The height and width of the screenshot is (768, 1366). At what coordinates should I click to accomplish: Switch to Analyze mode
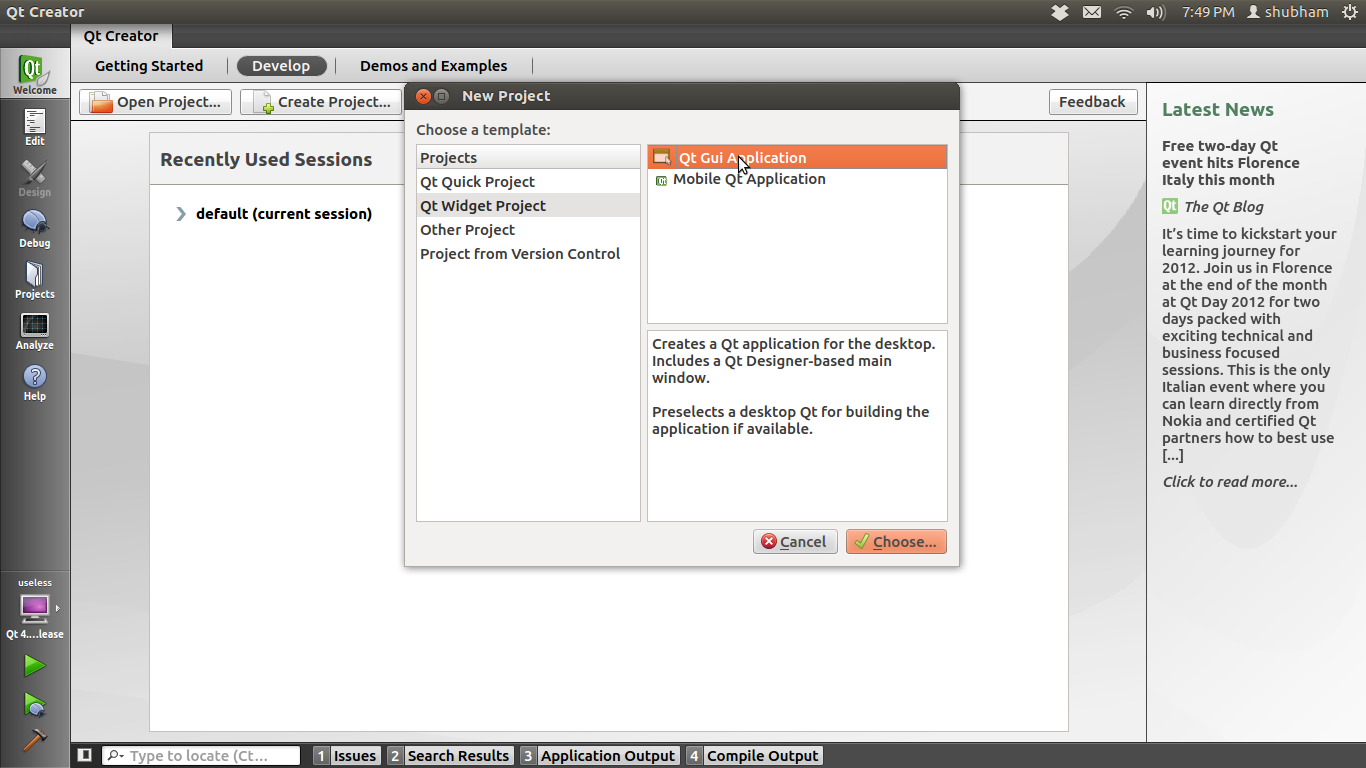tap(34, 331)
